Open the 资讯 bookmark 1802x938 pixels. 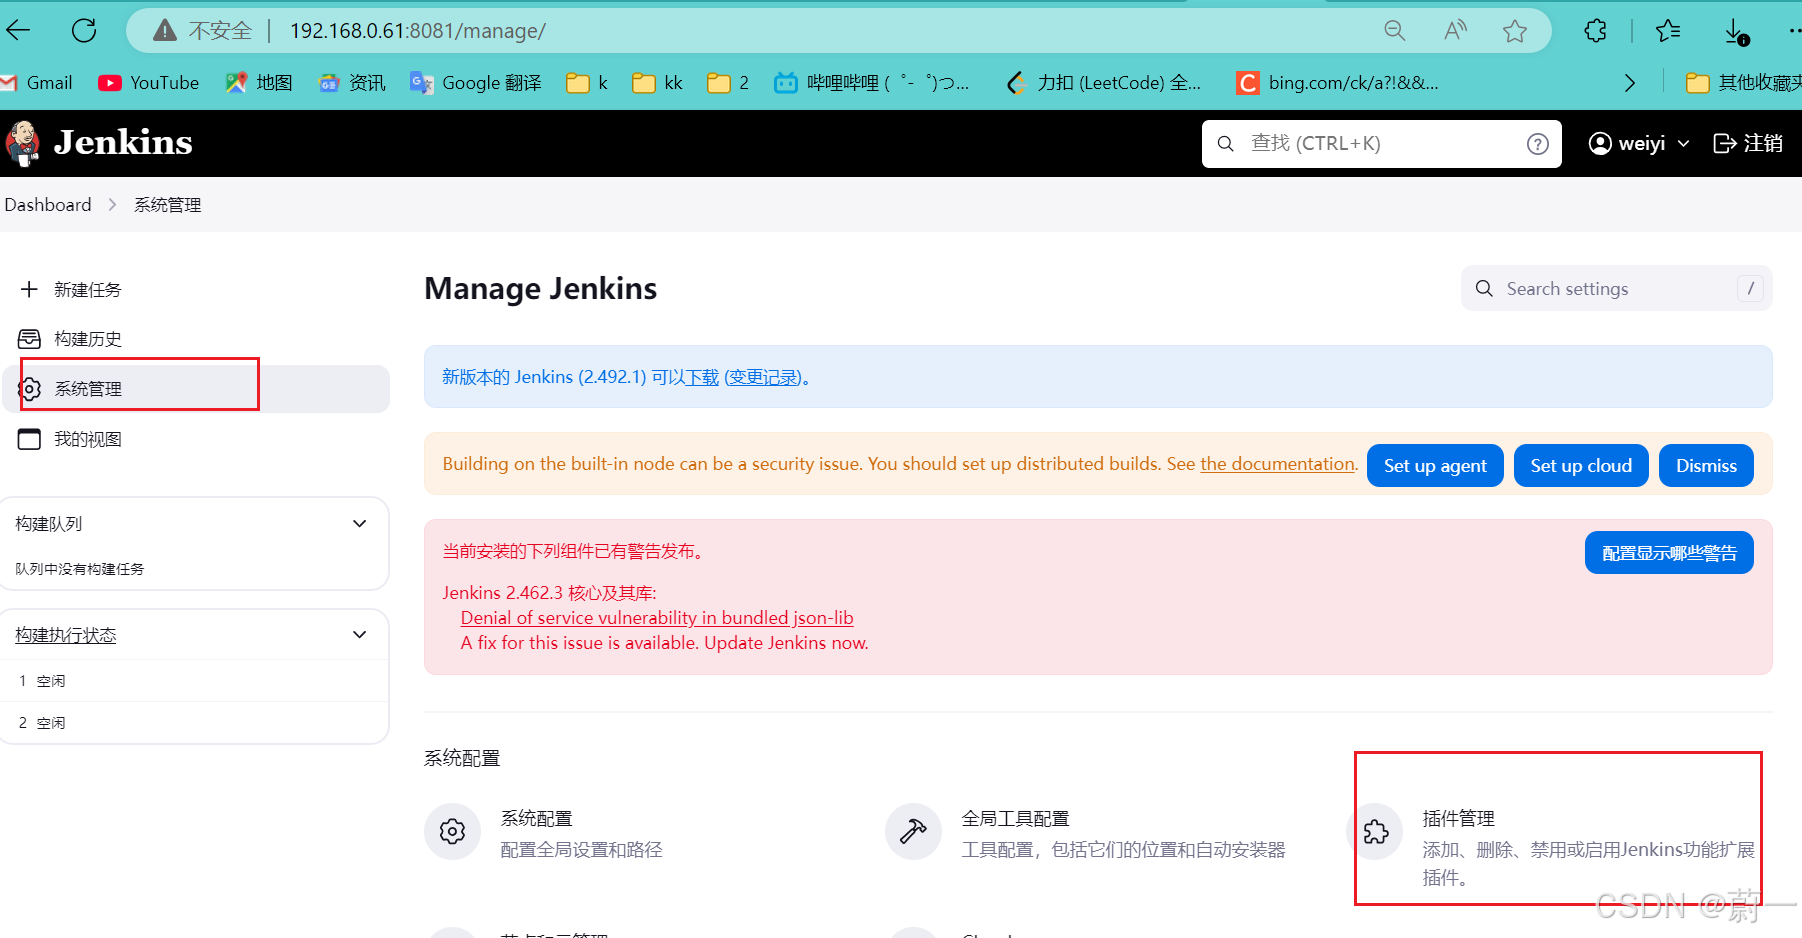tap(352, 83)
